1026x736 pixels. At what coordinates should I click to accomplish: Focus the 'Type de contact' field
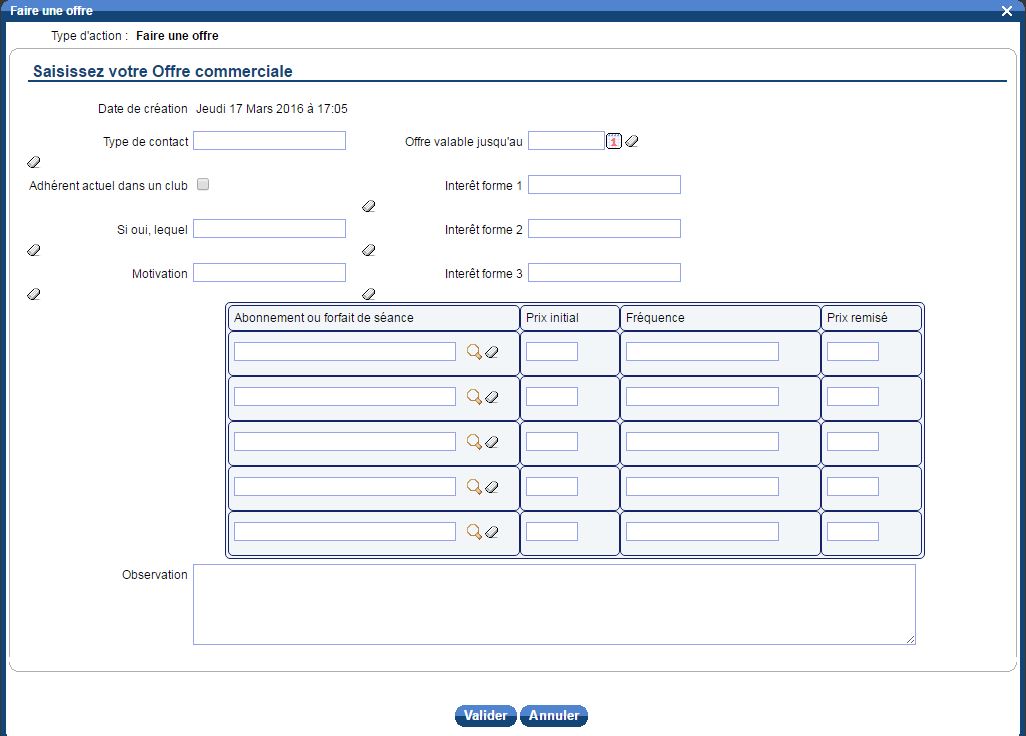coord(269,141)
